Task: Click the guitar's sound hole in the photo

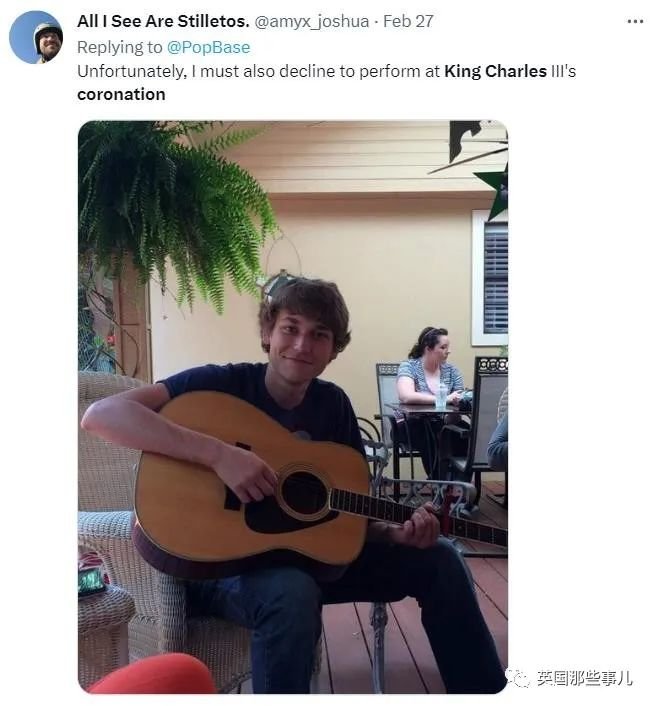Action: (x=304, y=494)
